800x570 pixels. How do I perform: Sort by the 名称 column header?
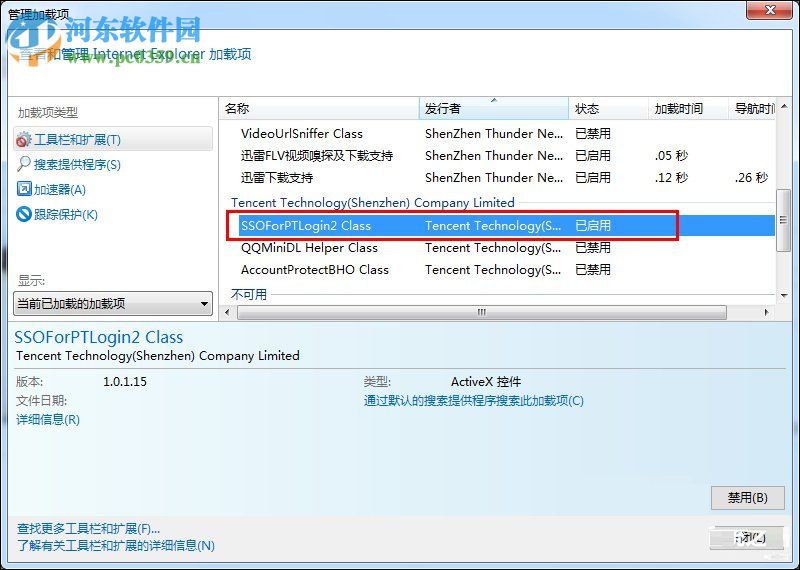click(x=320, y=109)
